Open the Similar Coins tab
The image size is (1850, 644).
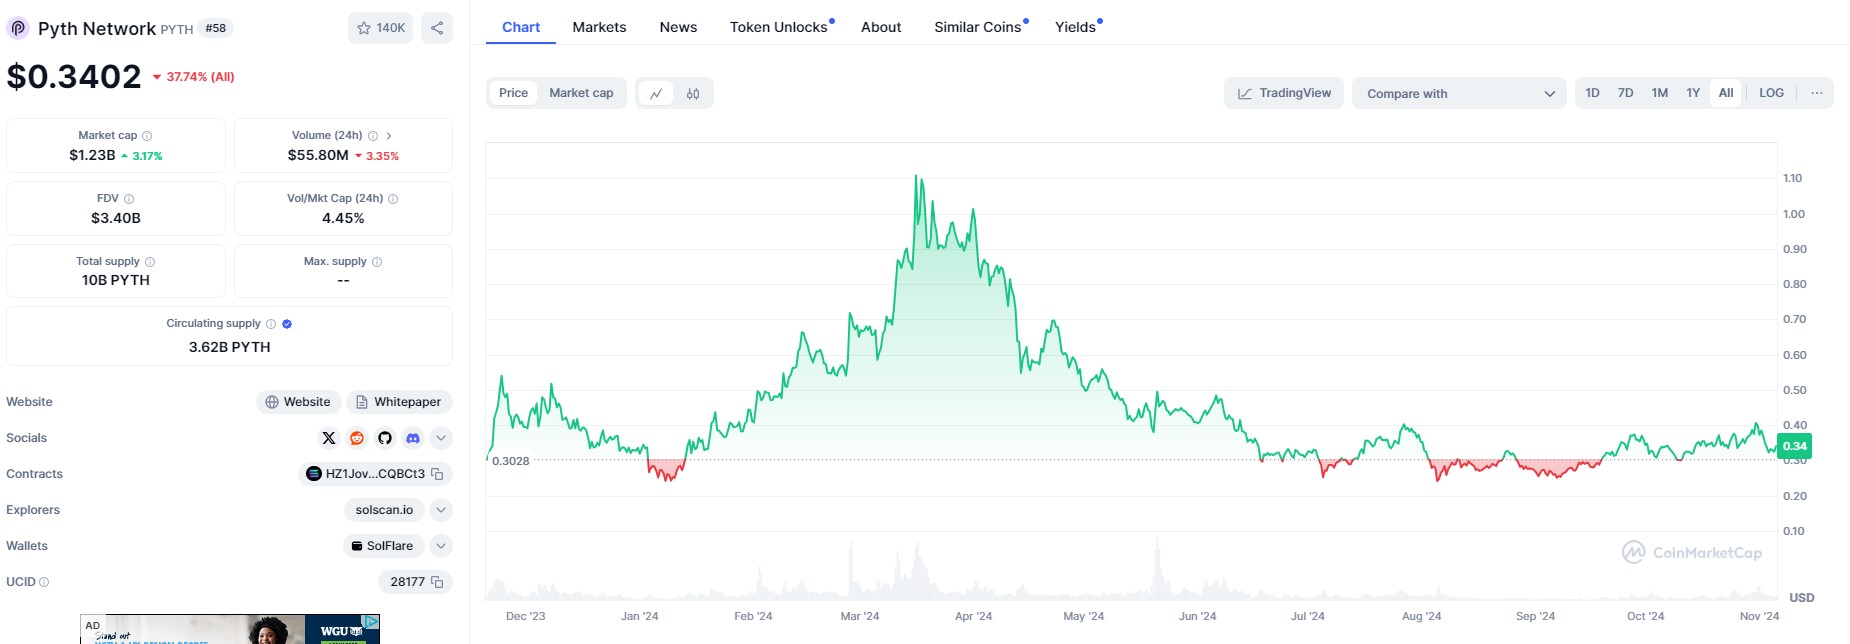pyautogui.click(x=979, y=27)
